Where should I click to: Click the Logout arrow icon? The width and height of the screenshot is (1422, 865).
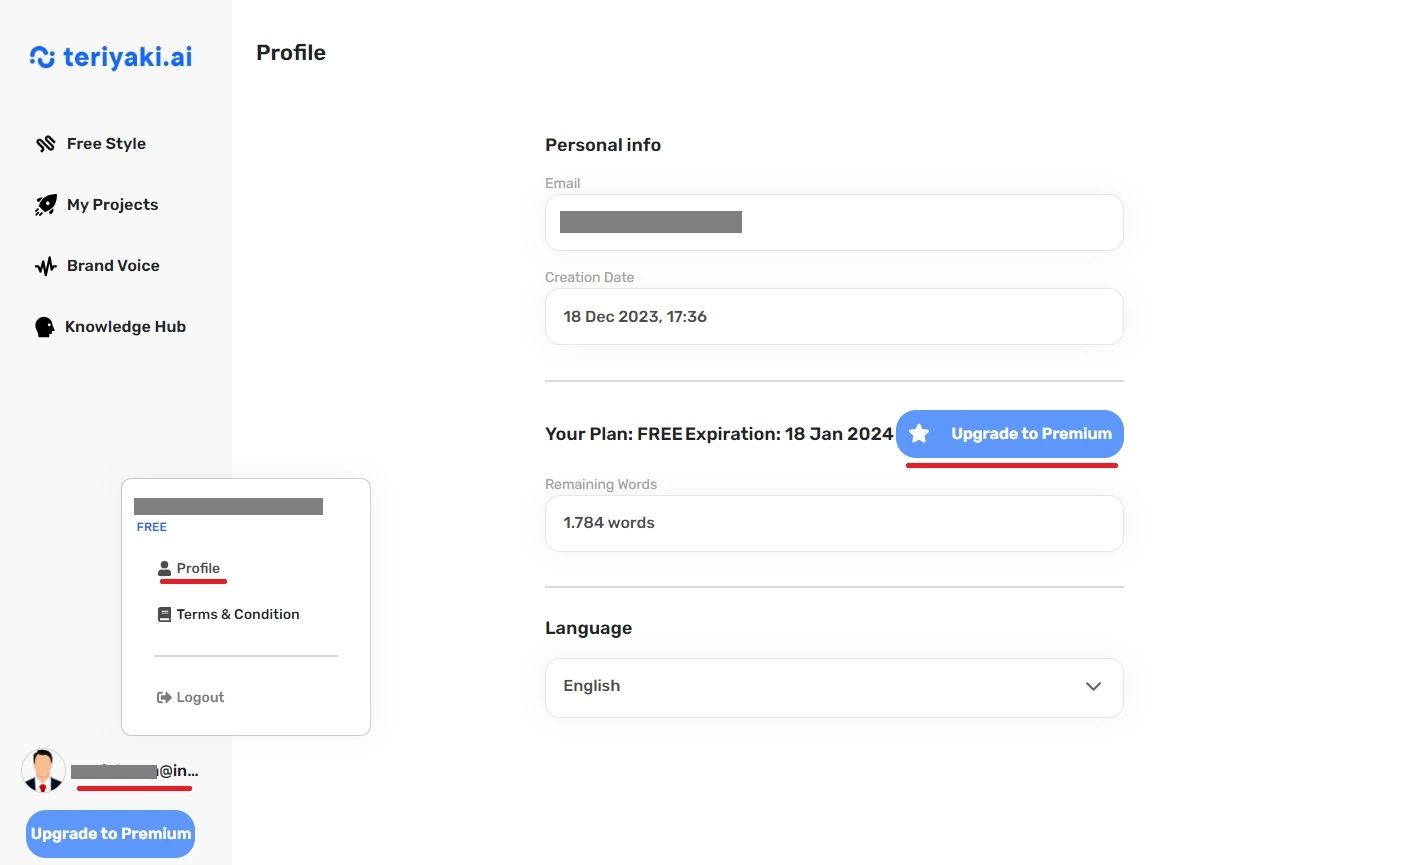click(x=164, y=697)
